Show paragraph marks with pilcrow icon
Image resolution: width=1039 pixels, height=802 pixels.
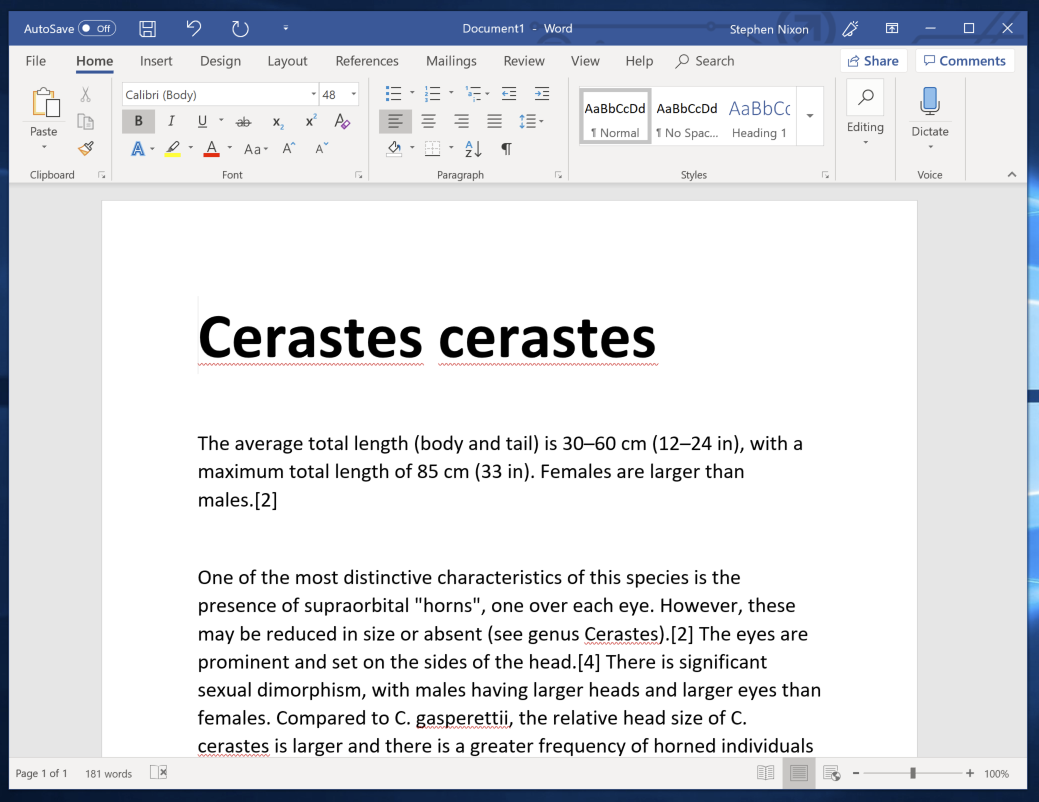point(506,148)
